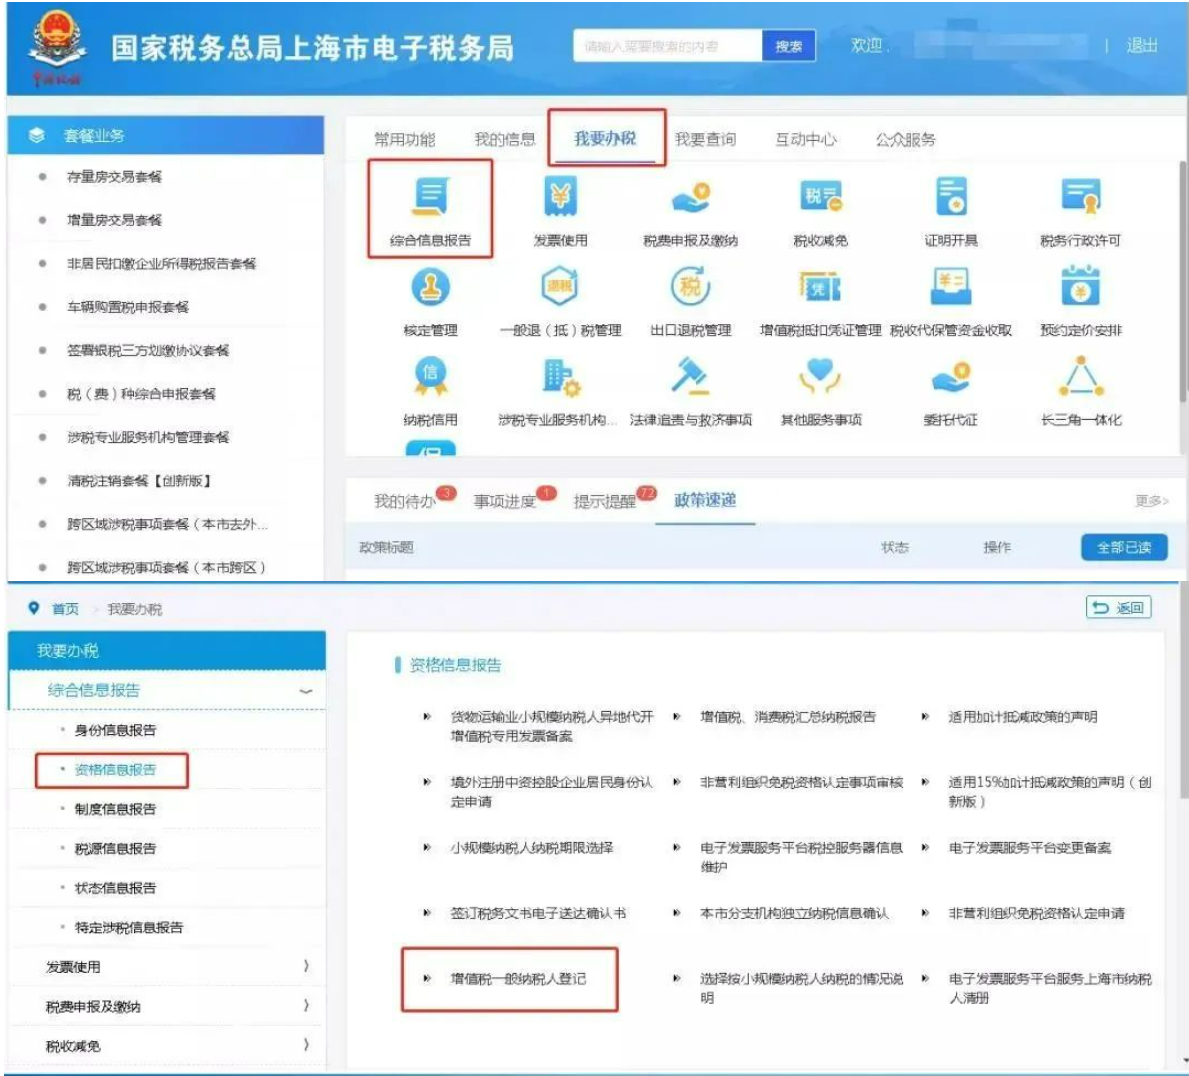Viewport: 1189px width, 1076px height.
Task: Open the 税务行政许可 icon
Action: pos(1081,196)
